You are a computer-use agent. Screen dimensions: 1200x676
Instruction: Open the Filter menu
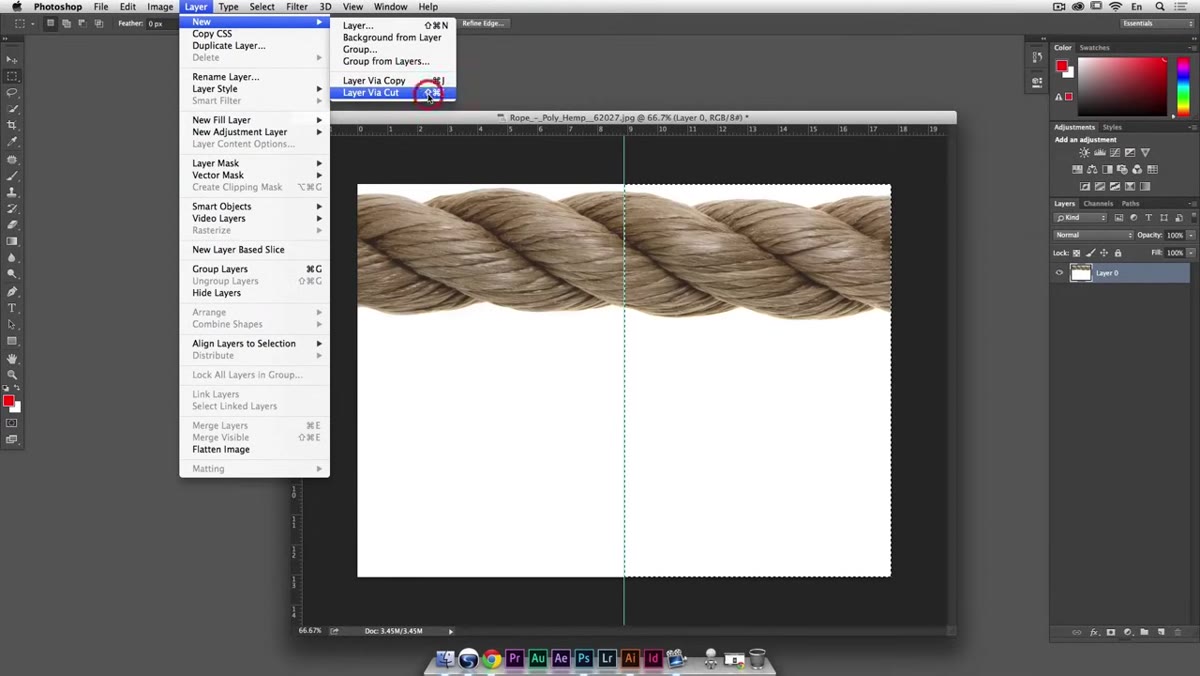click(297, 7)
